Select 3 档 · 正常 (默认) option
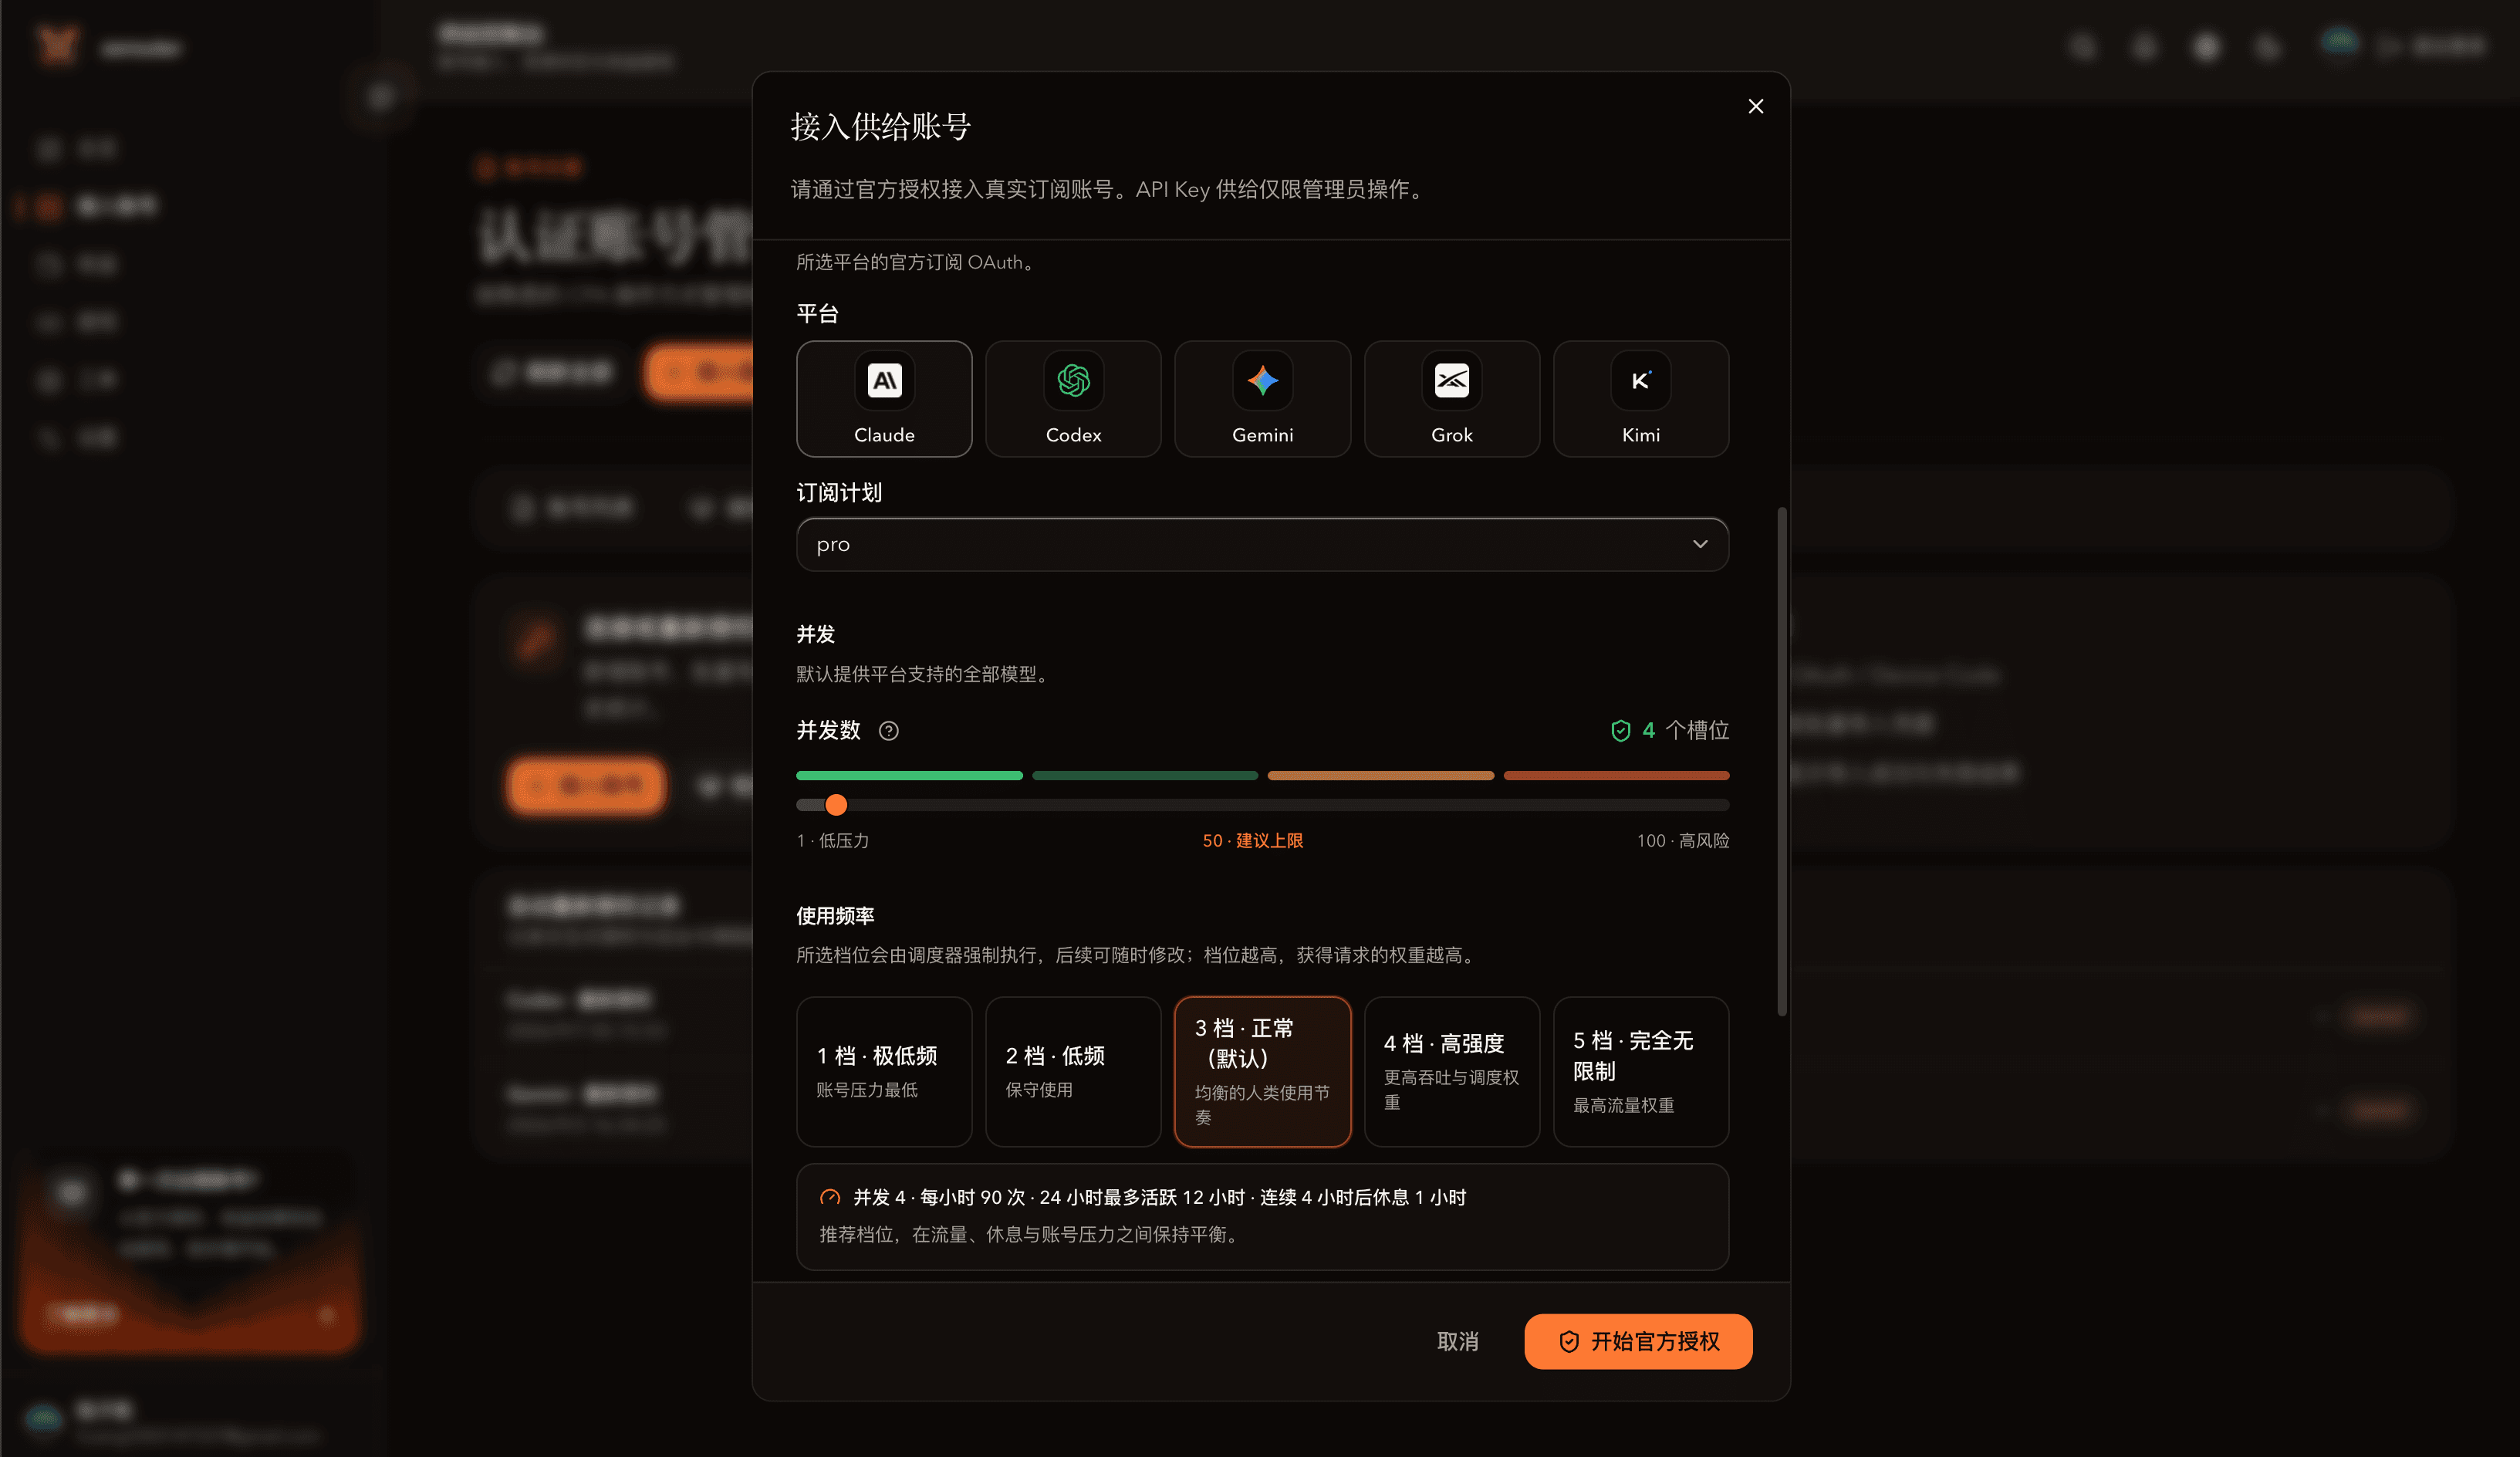 tap(1262, 1071)
